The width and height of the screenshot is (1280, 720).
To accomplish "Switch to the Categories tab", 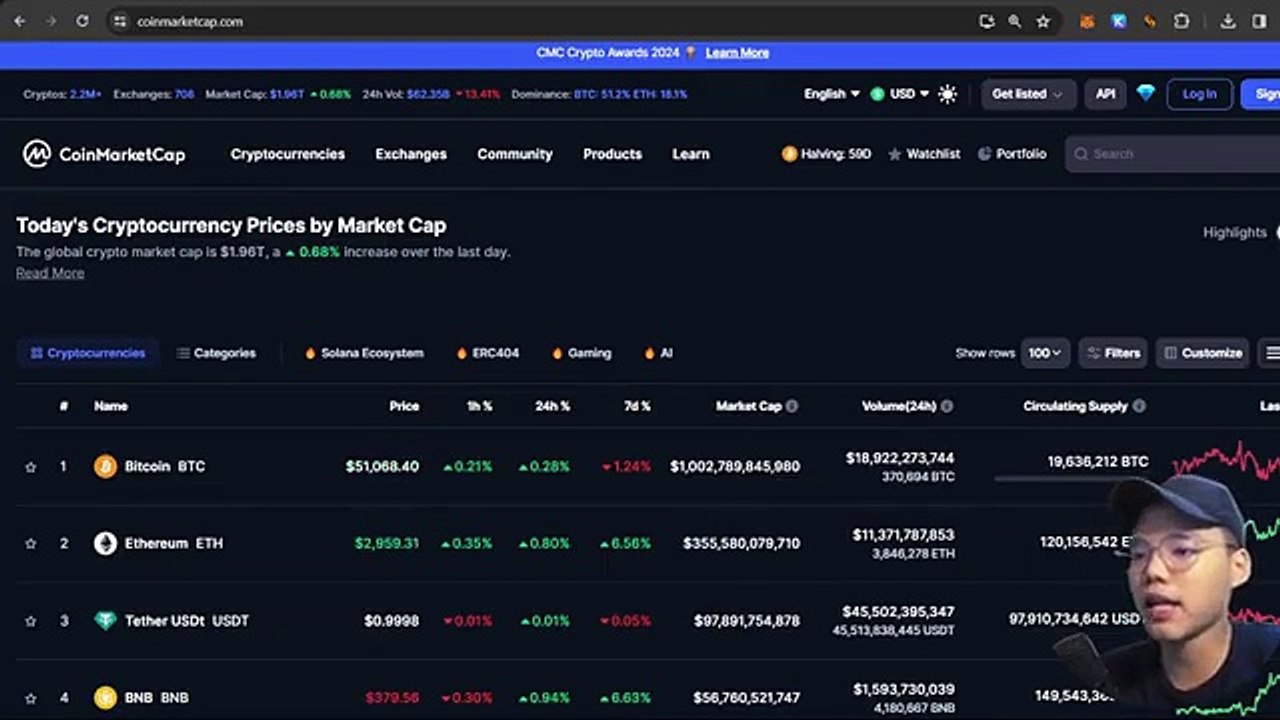I will point(216,353).
